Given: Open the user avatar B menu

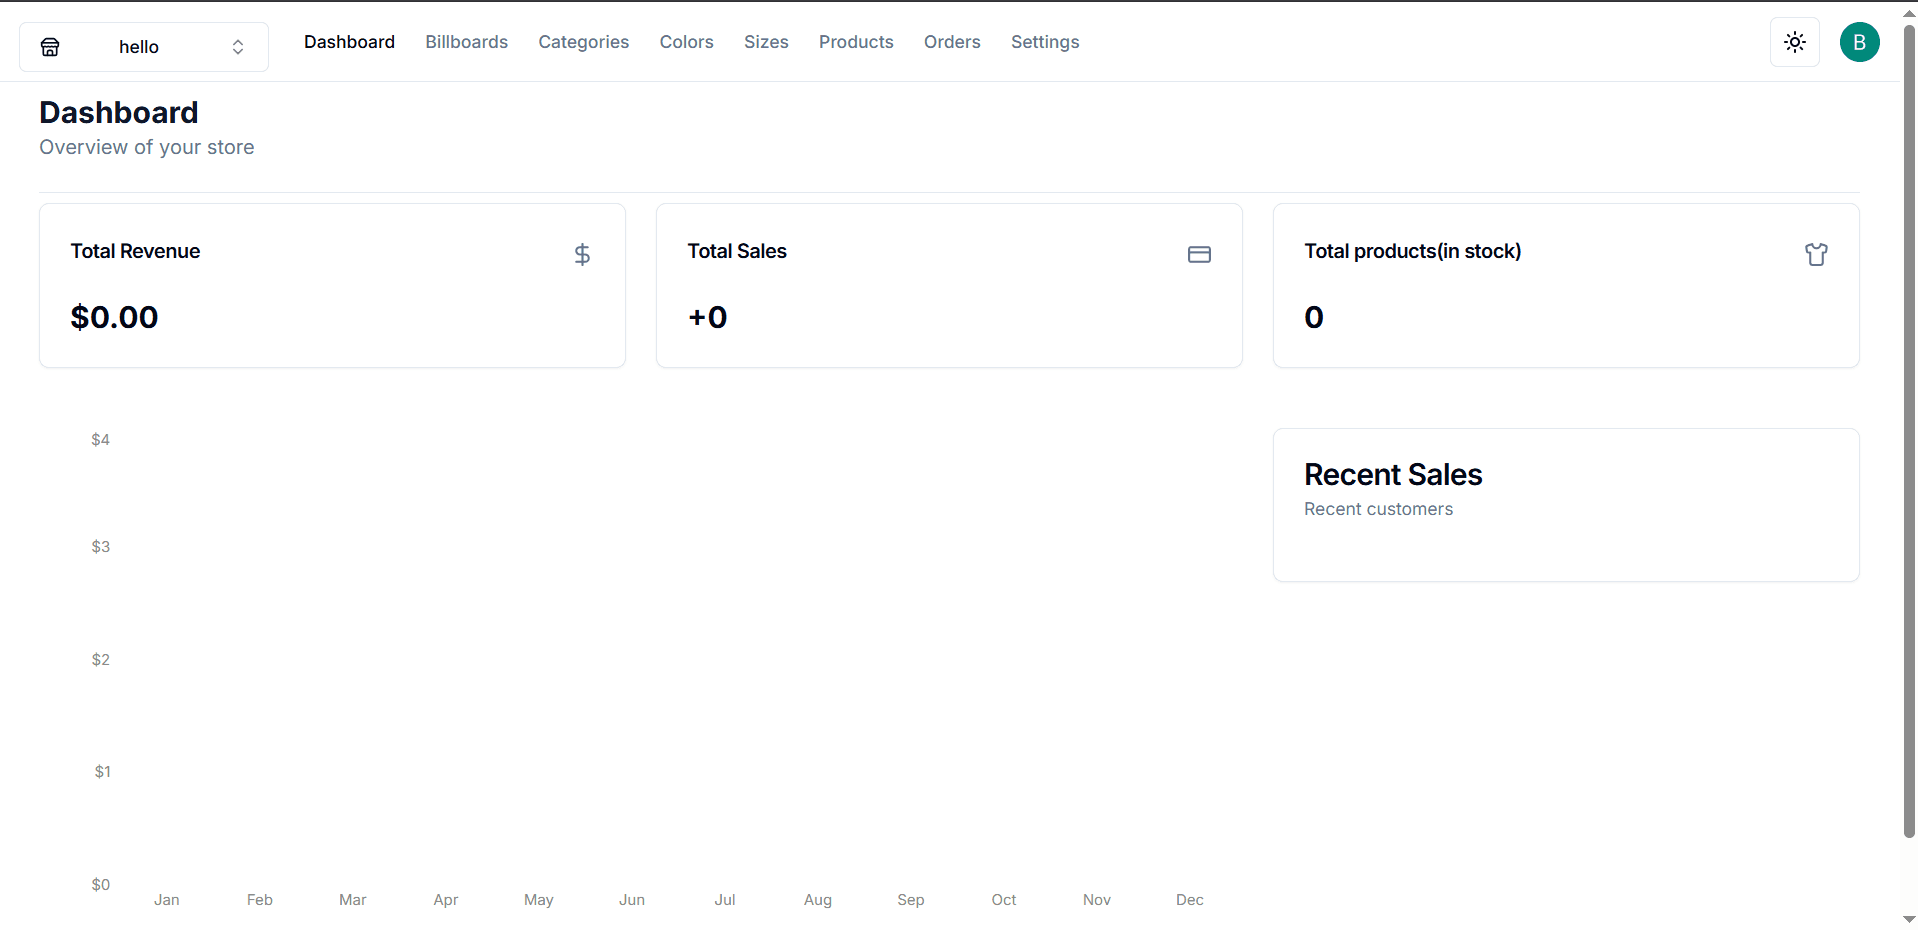Looking at the screenshot, I should click(x=1860, y=42).
